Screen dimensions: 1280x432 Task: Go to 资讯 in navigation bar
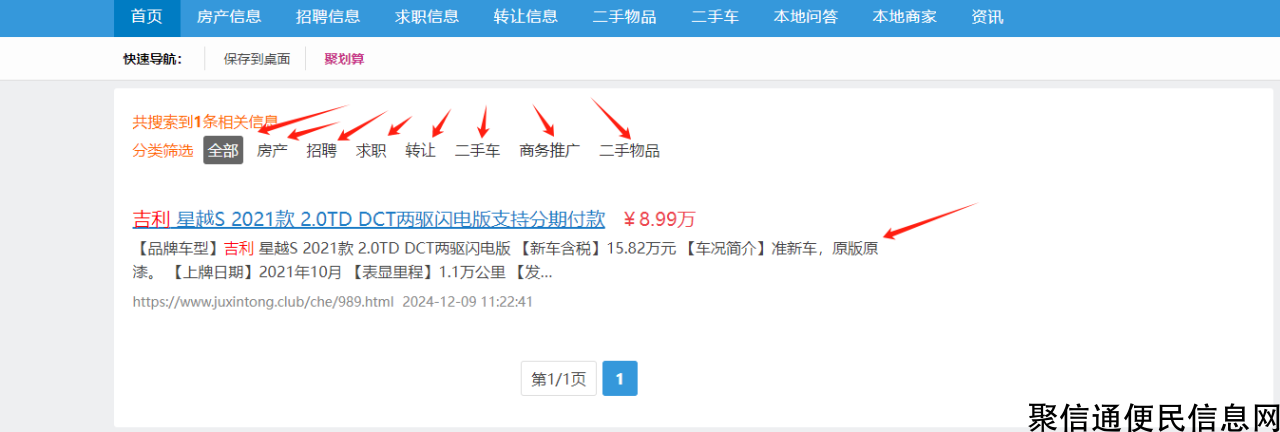[x=987, y=17]
